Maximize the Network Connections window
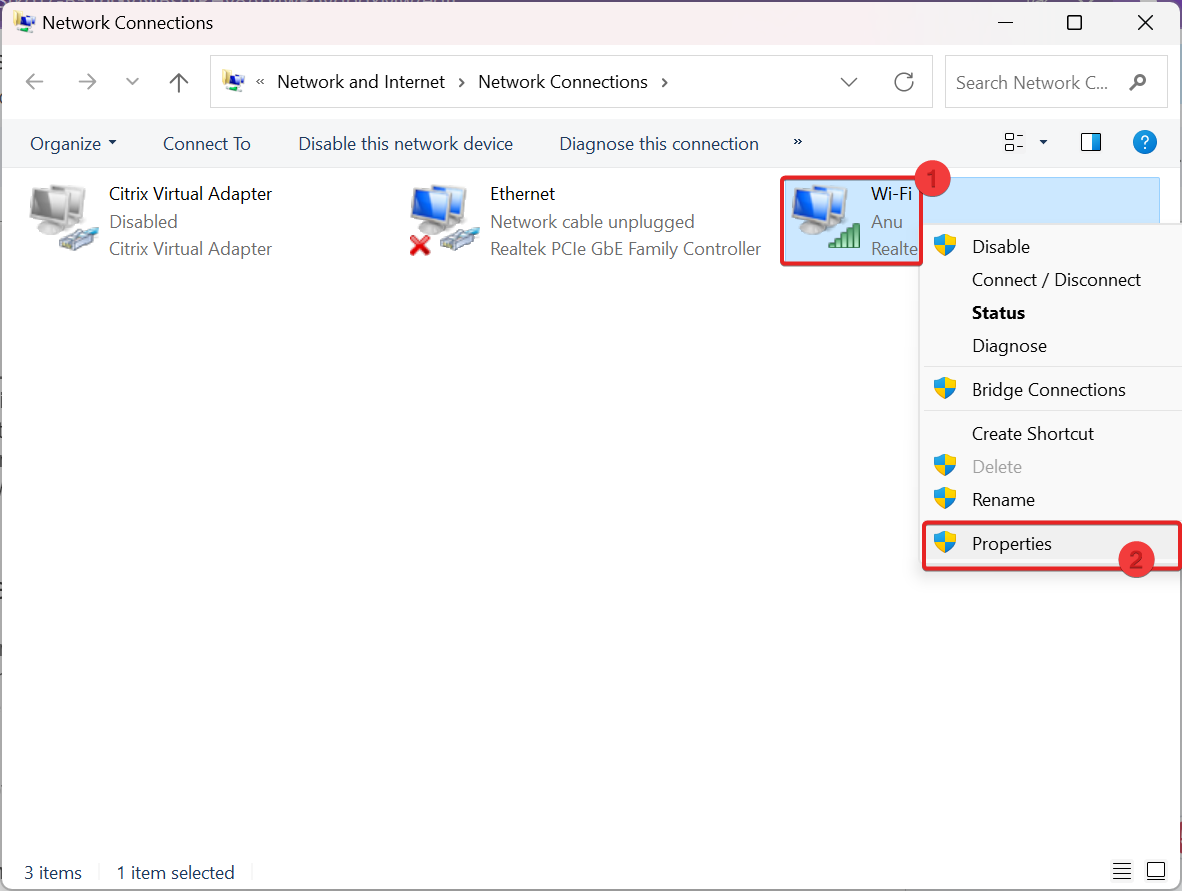The image size is (1182, 891). click(1074, 23)
